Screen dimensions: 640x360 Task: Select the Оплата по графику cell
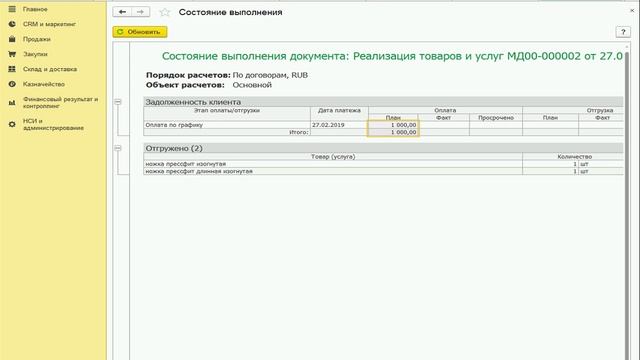pyautogui.click(x=227, y=125)
